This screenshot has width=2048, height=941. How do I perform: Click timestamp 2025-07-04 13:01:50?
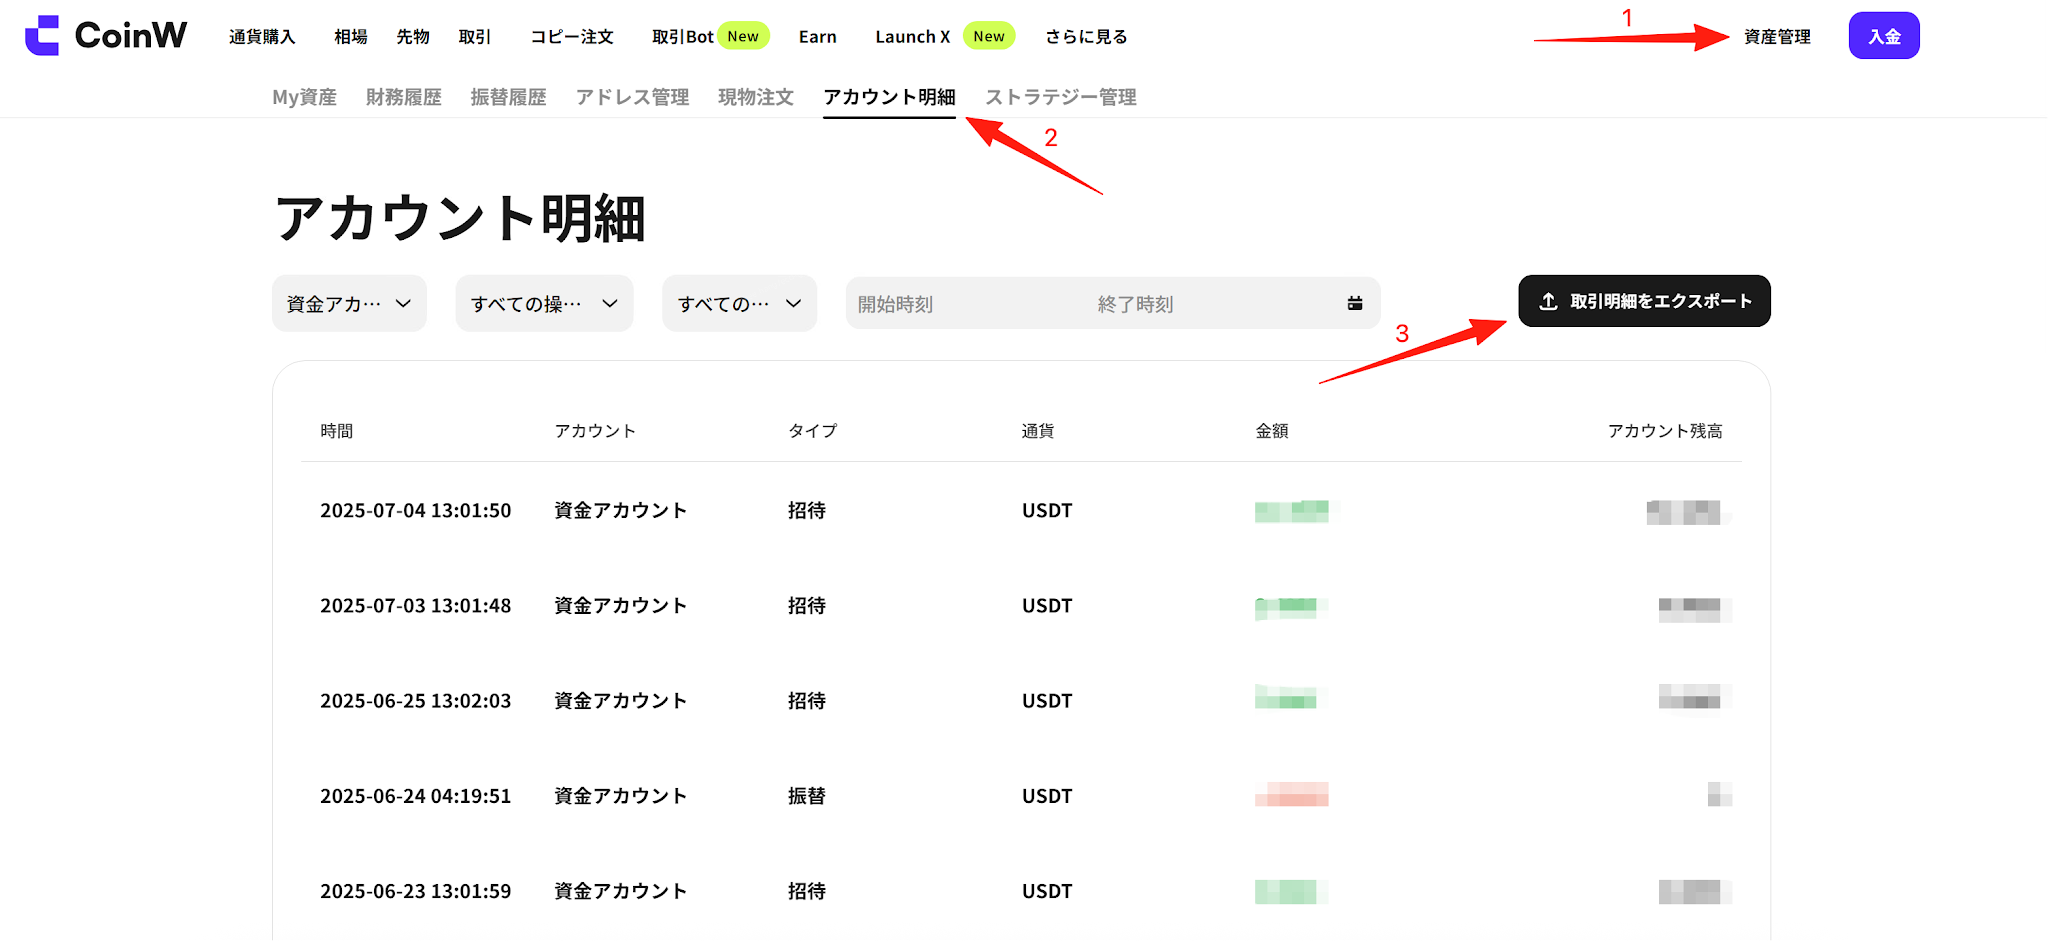tap(416, 511)
